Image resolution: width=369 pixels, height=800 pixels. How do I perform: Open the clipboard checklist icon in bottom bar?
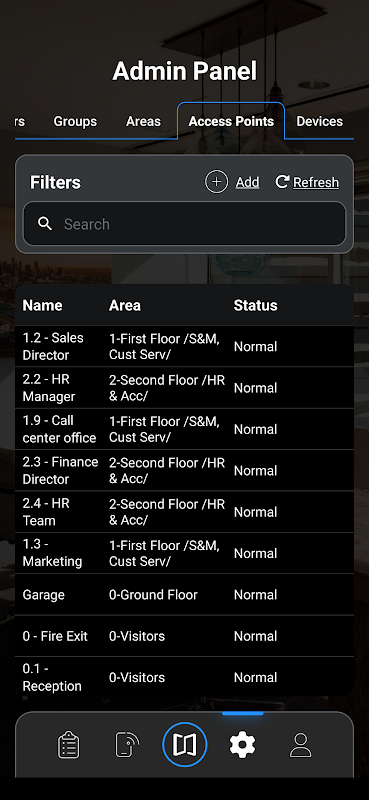68,745
